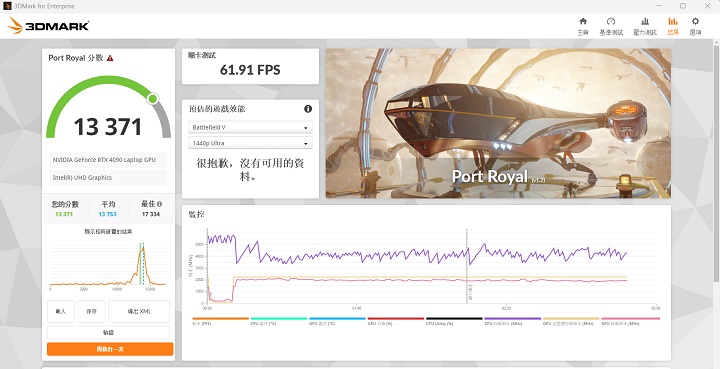The image size is (720, 369).
Task: Click the validate button above the orange button
Action: [108, 332]
